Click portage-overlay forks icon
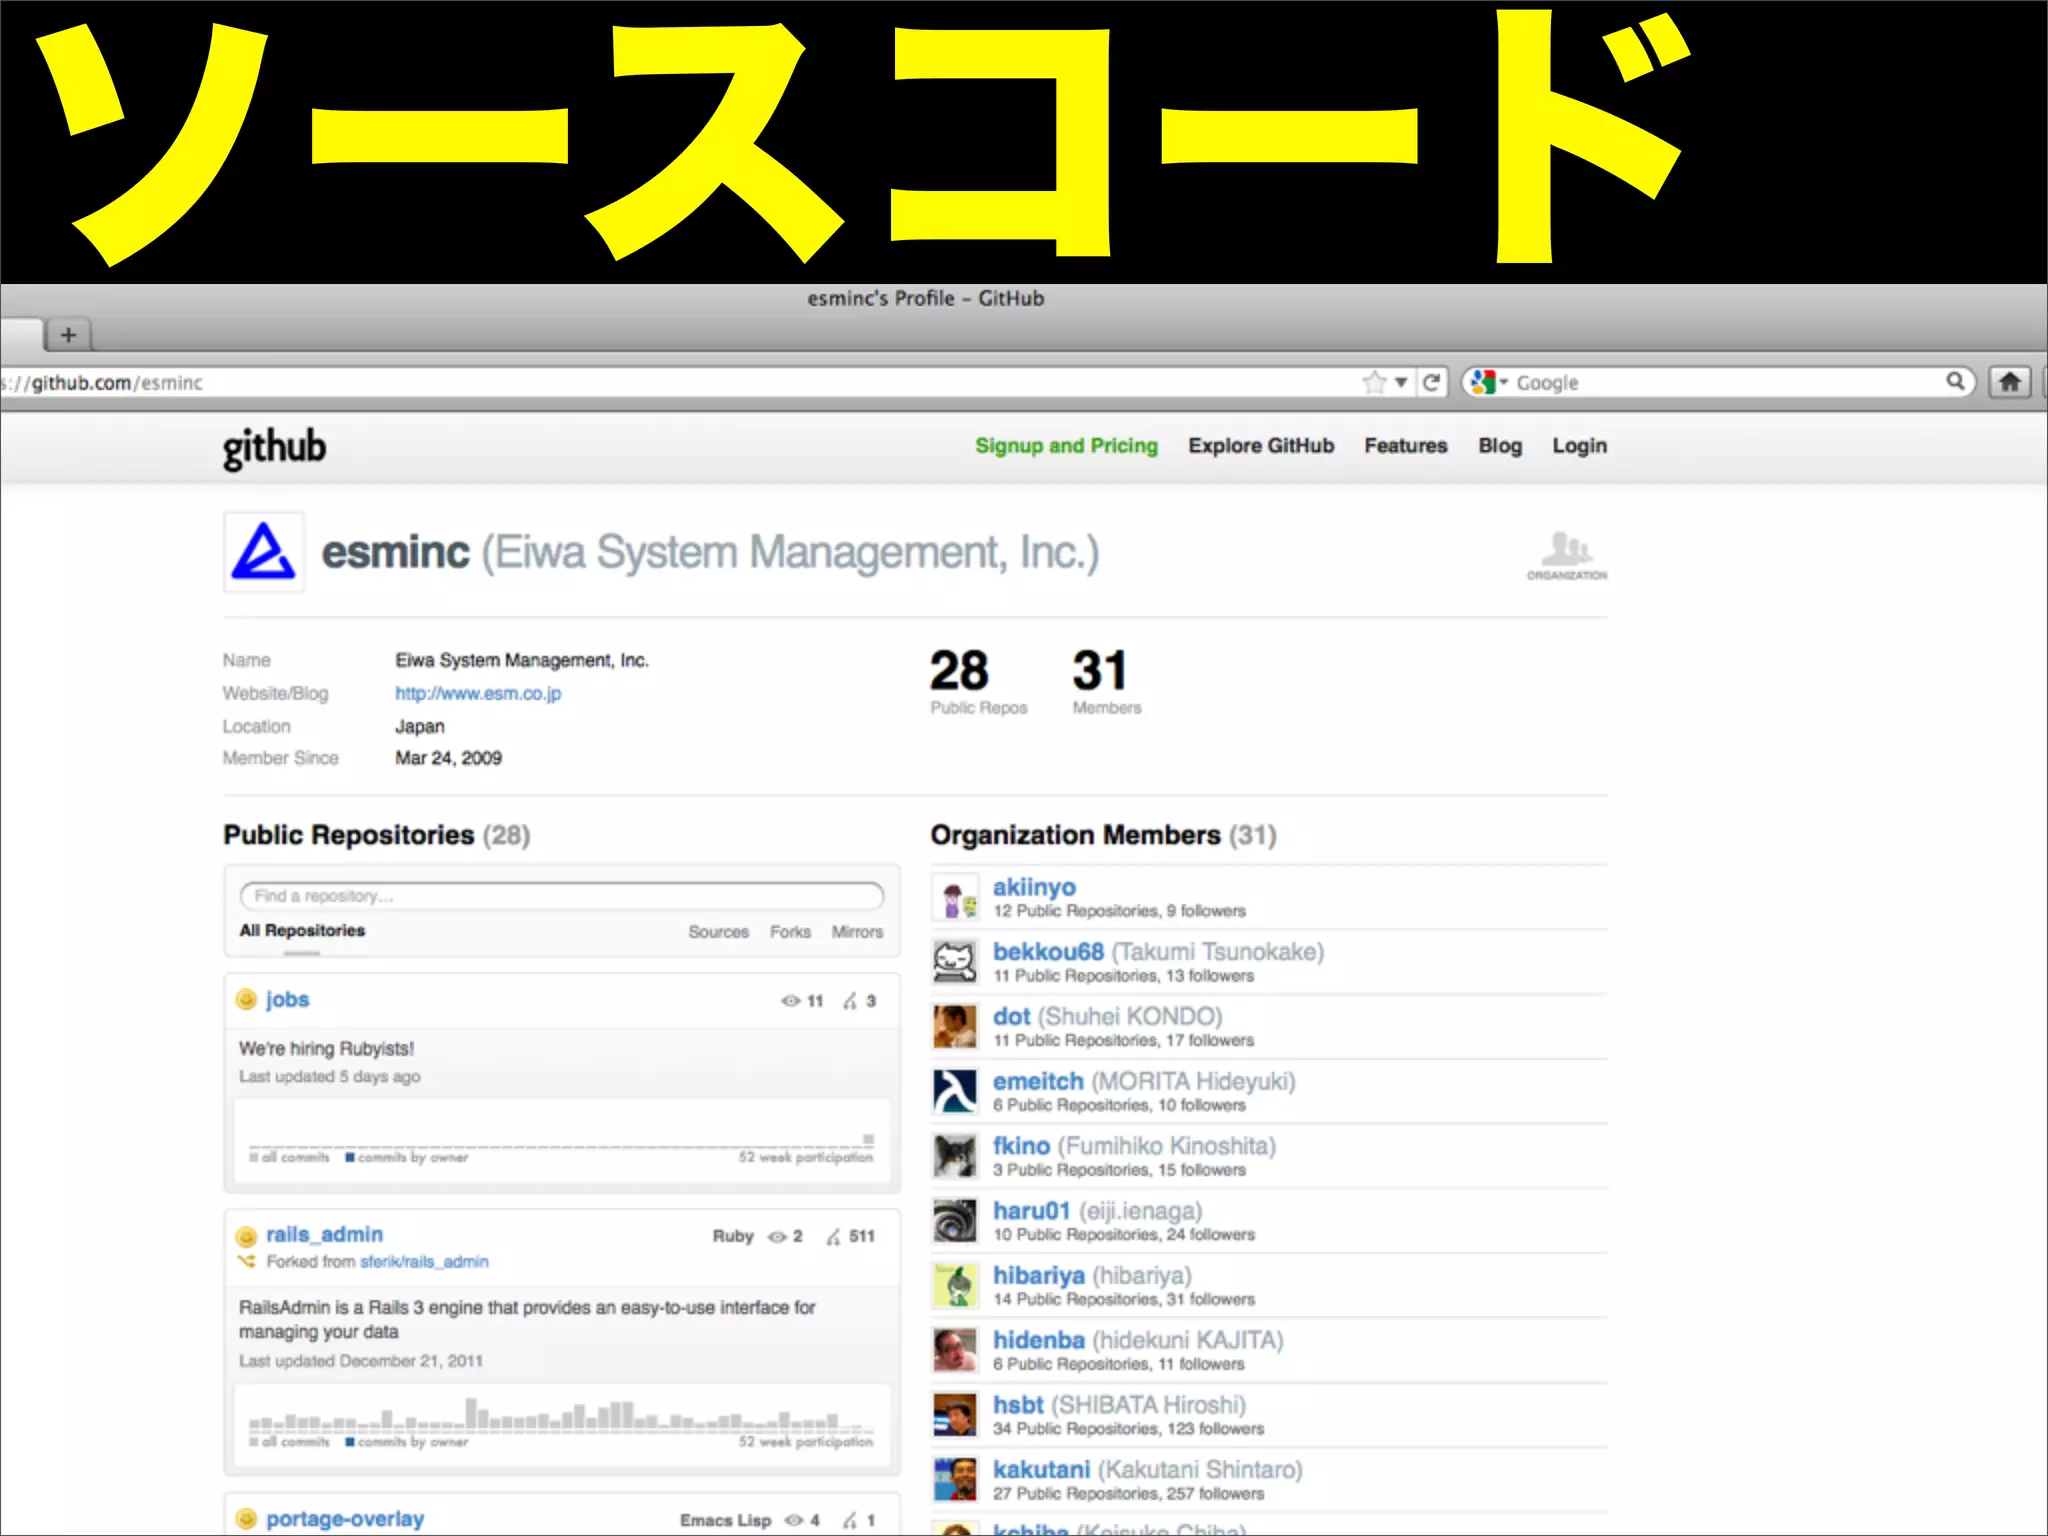This screenshot has height=1536, width=2048. pos(850,1520)
